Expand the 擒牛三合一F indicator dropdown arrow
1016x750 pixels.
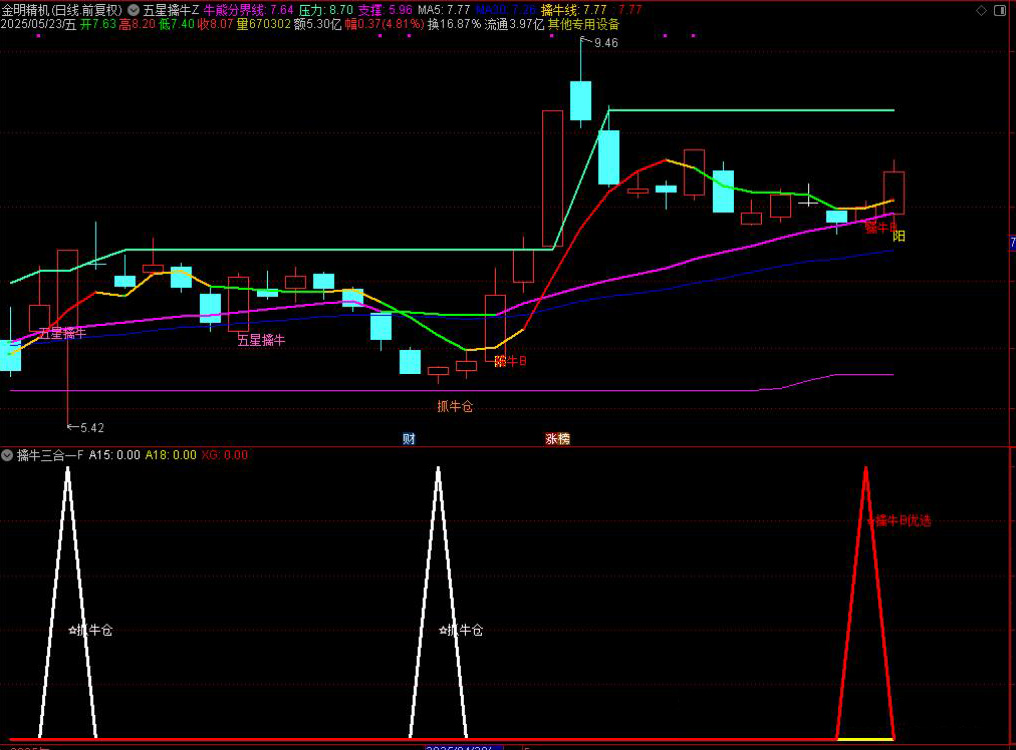coord(8,455)
